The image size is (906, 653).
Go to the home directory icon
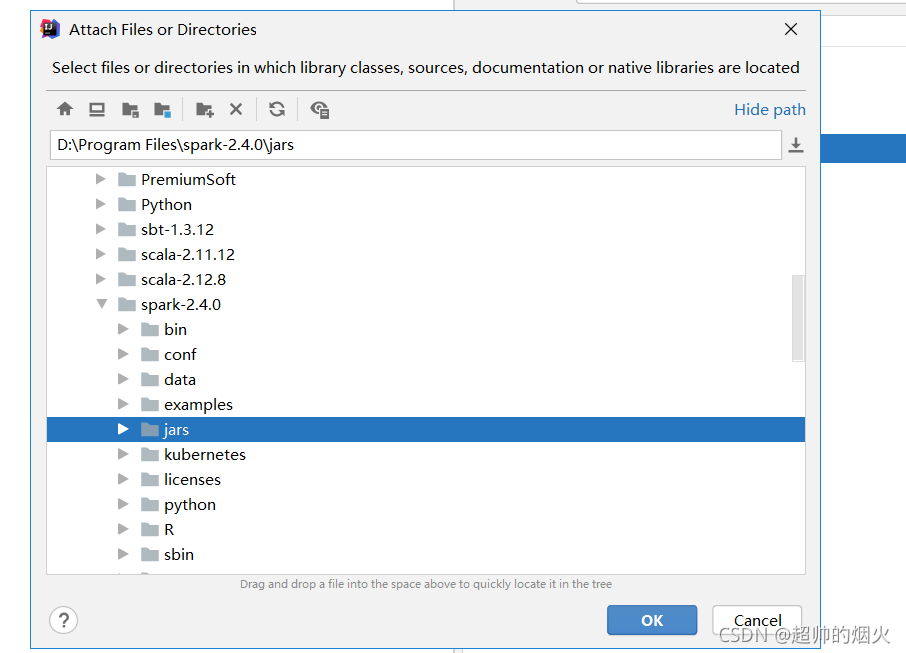pos(65,109)
